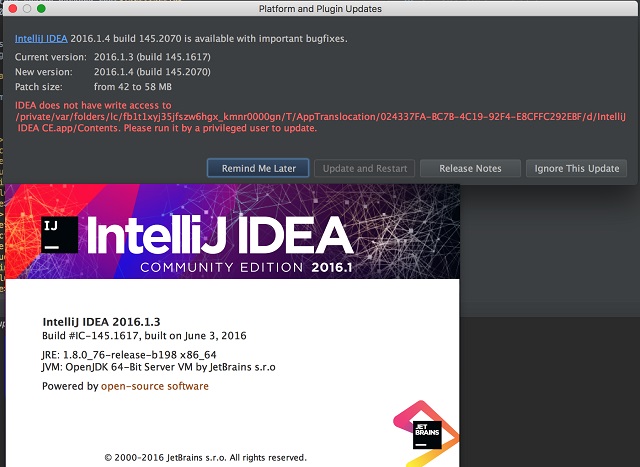Click the Current version value 2016.1.3 (build 145.1617)
Image resolution: width=640 pixels, height=467 pixels.
(x=152, y=57)
